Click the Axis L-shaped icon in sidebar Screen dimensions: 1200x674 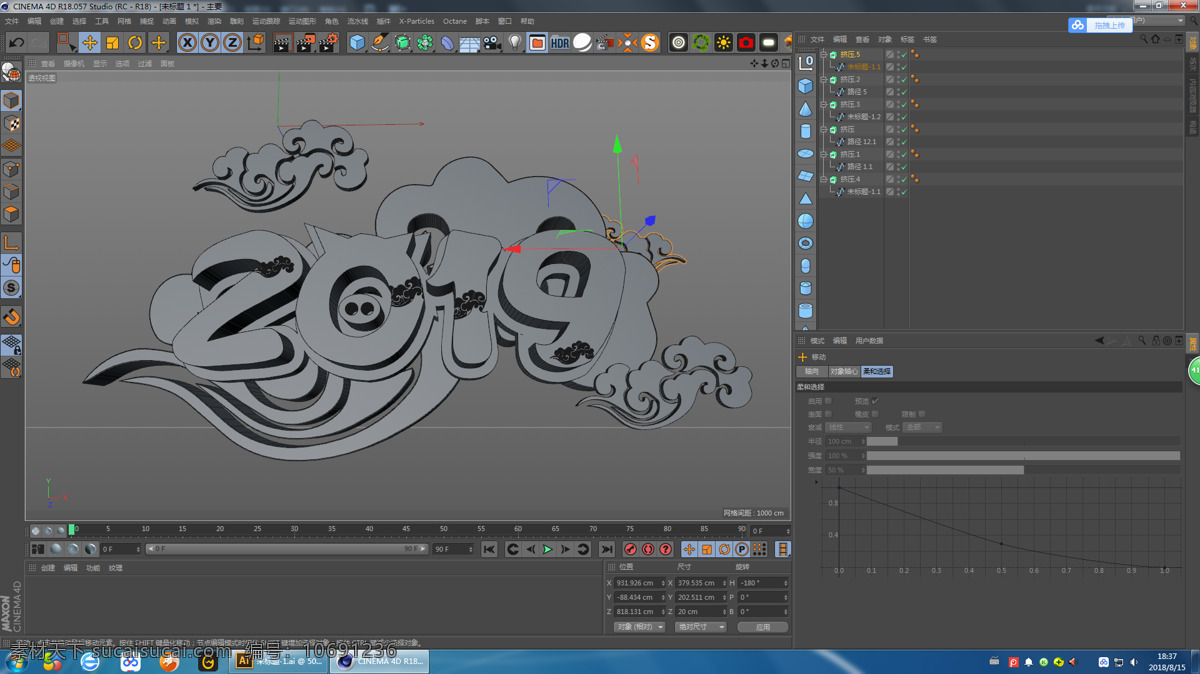11,242
